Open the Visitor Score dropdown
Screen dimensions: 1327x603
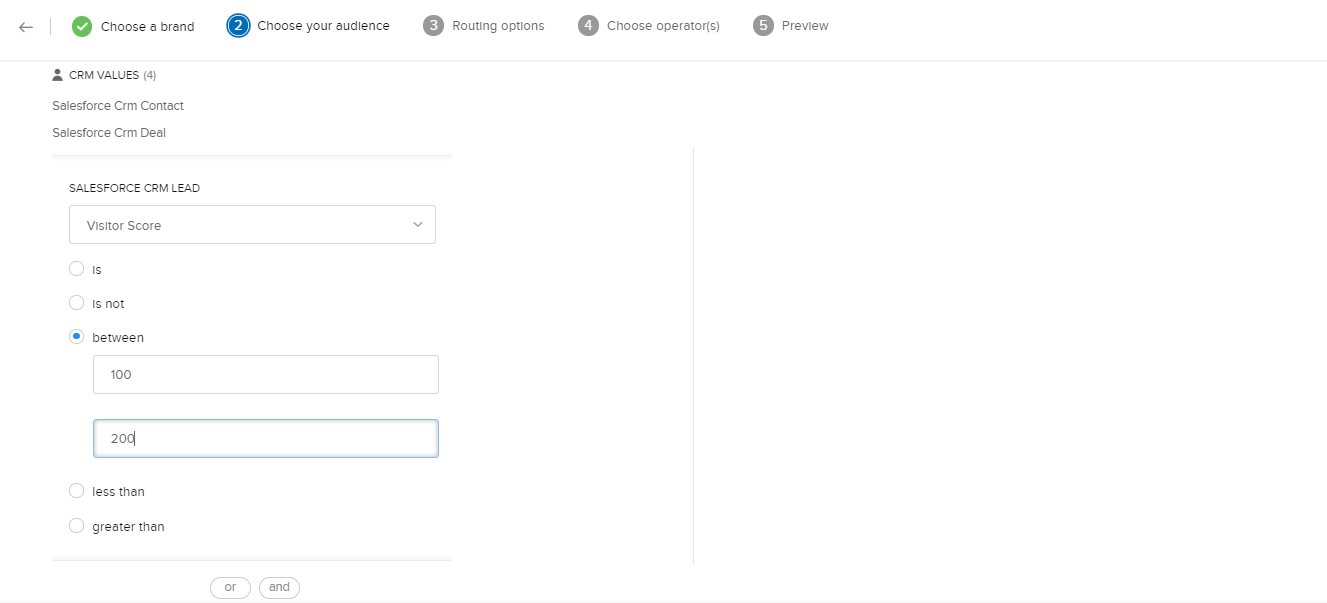(252, 225)
